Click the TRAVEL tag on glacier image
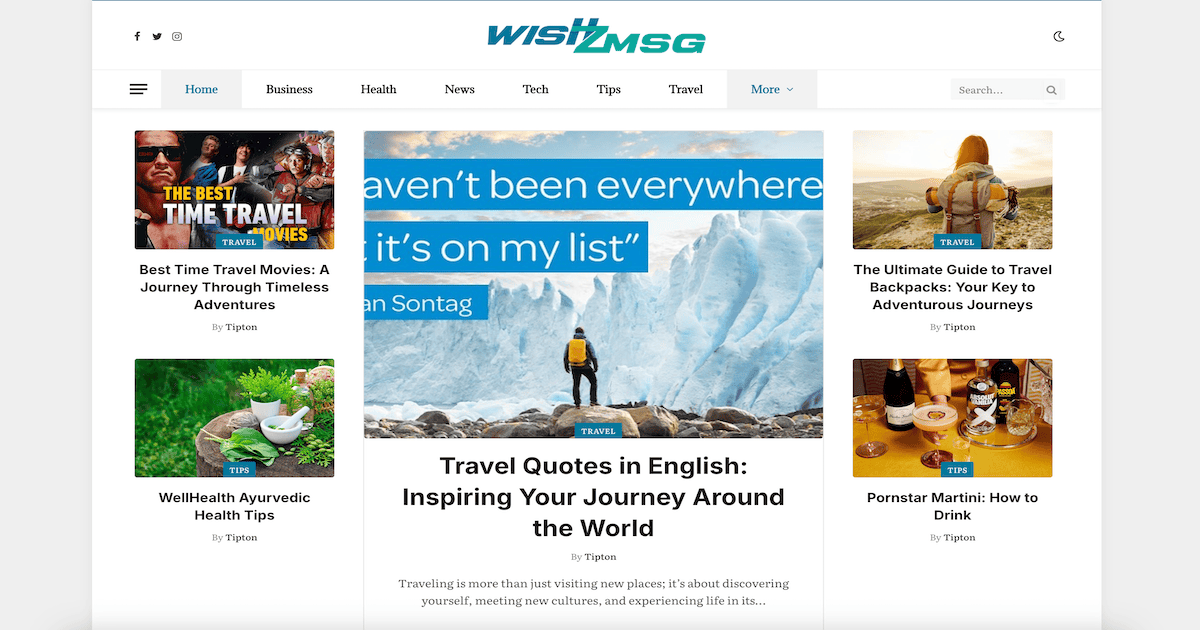This screenshot has height=630, width=1200. point(598,431)
